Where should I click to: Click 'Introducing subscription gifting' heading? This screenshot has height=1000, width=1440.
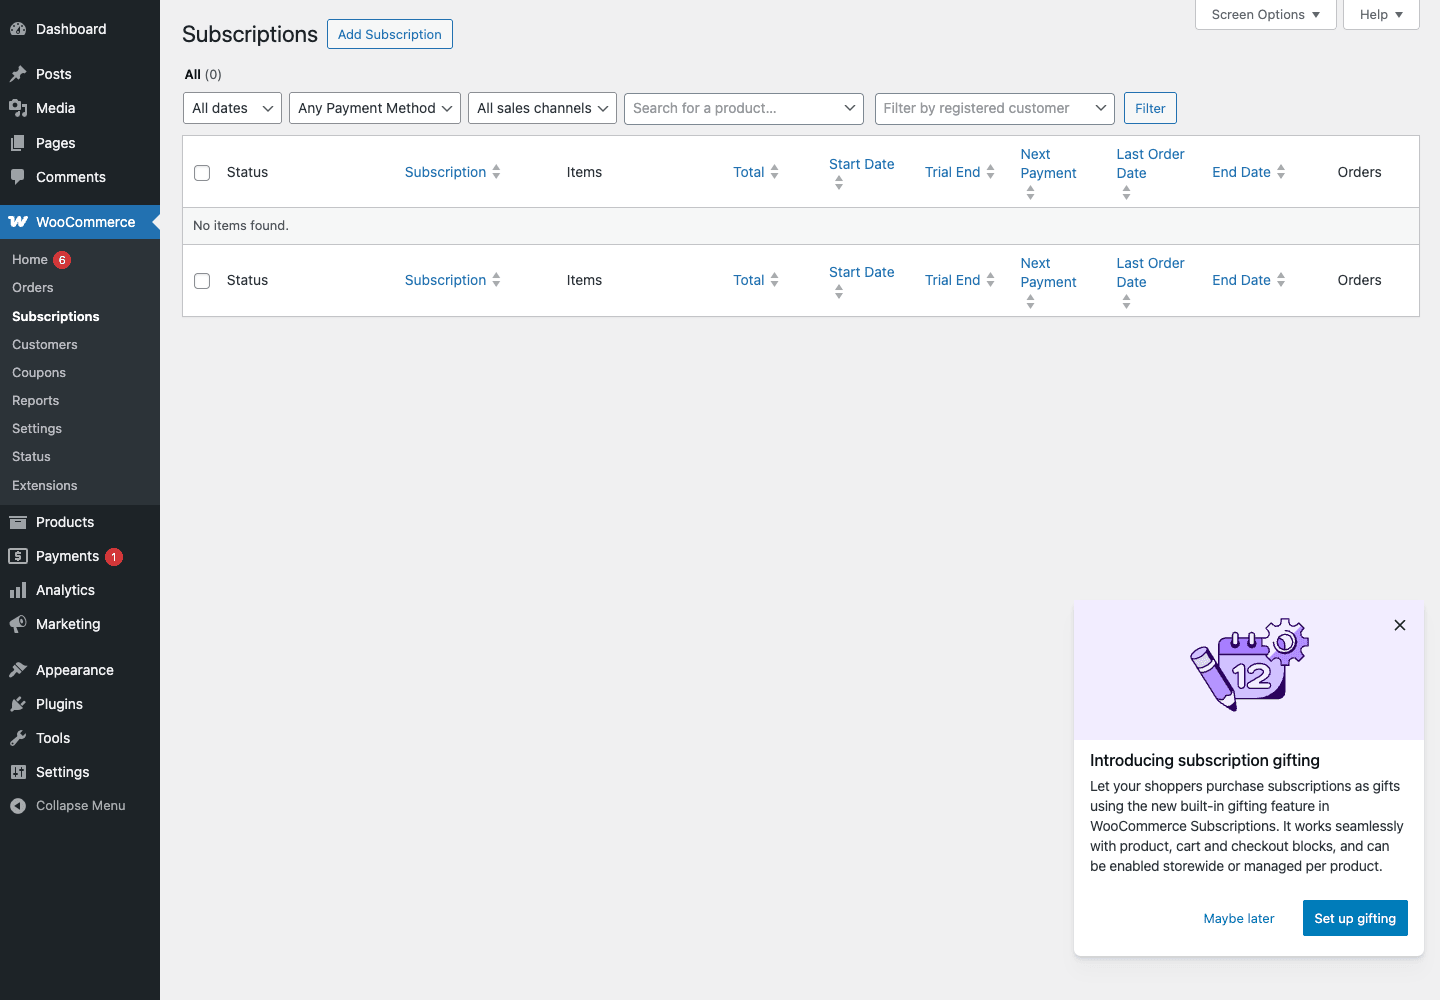tap(1205, 760)
